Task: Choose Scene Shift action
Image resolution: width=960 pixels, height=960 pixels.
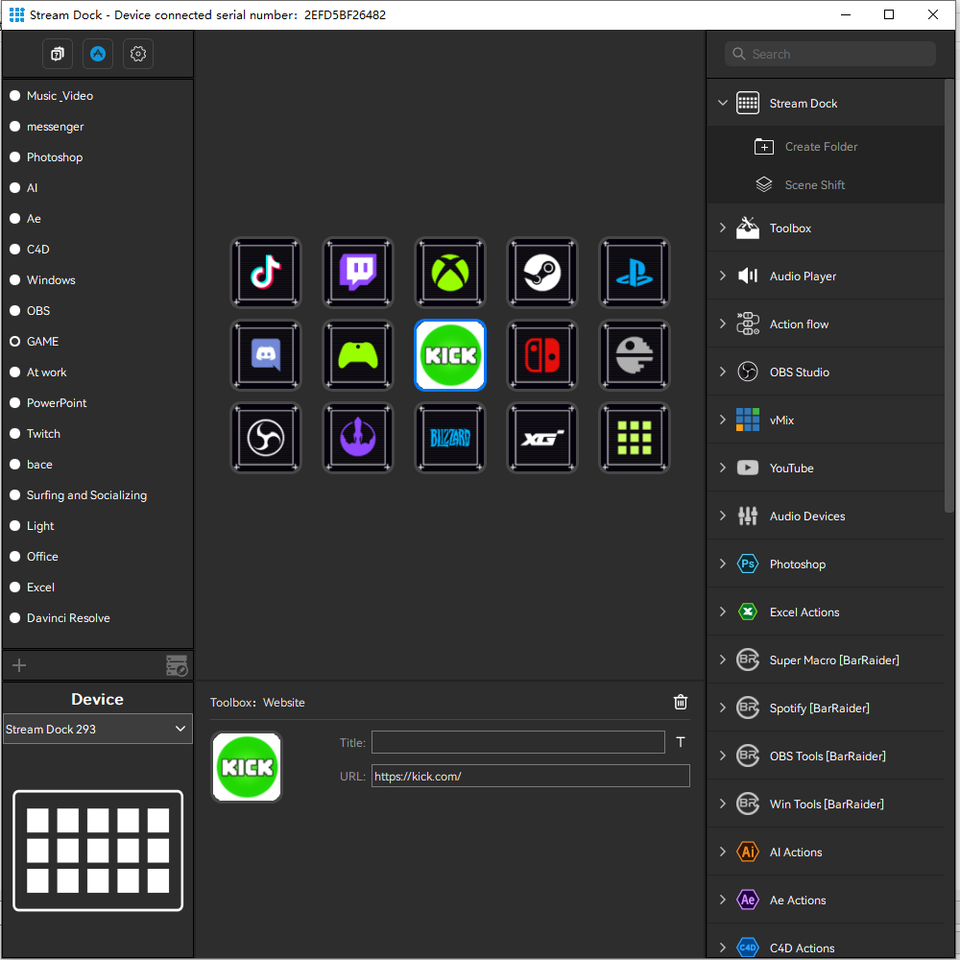Action: point(814,185)
